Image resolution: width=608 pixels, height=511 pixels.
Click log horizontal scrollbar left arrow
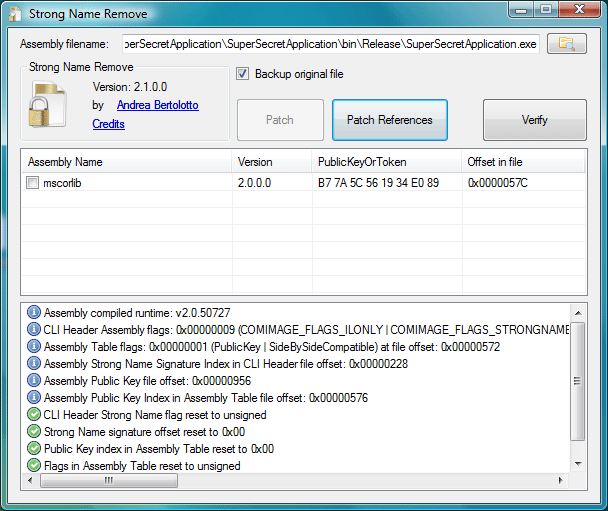31,480
